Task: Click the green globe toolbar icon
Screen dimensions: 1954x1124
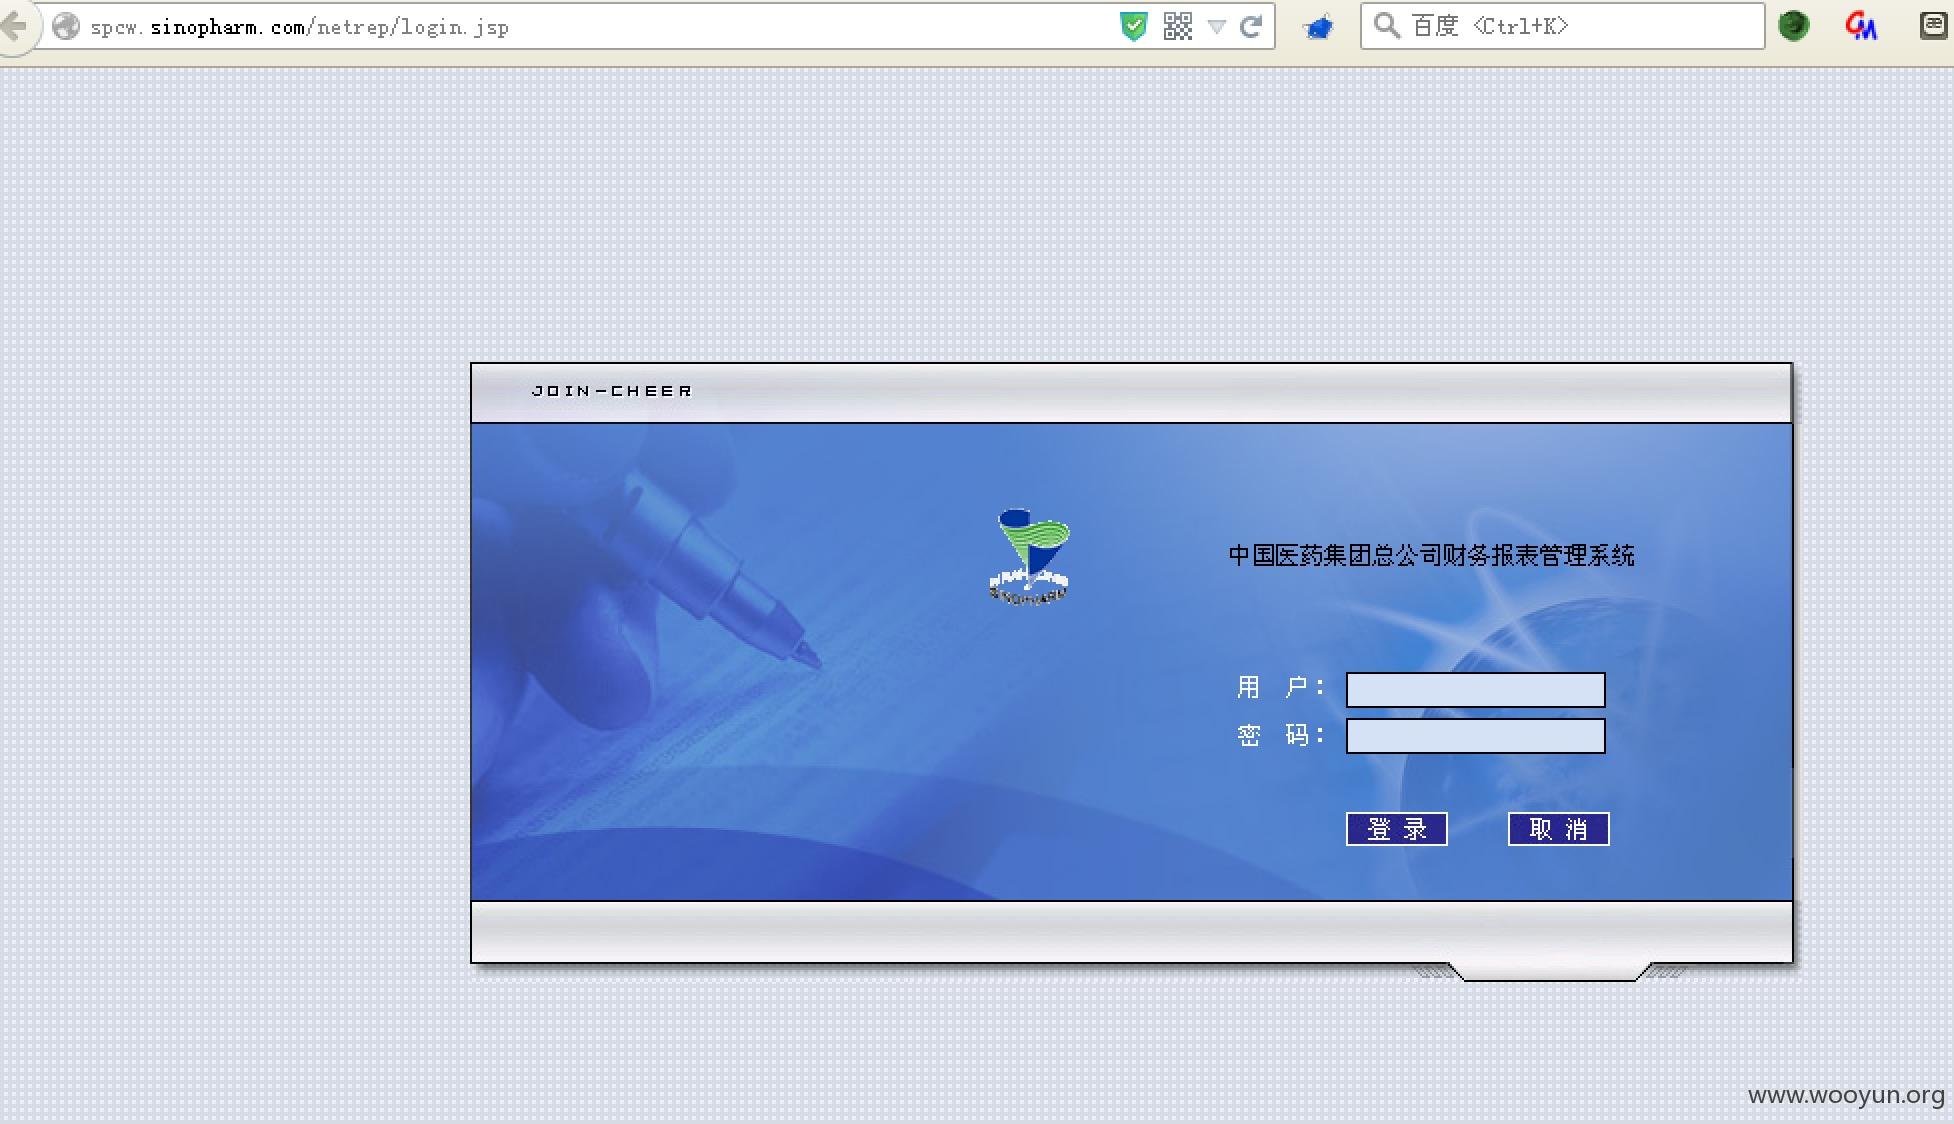Action: 1794,26
